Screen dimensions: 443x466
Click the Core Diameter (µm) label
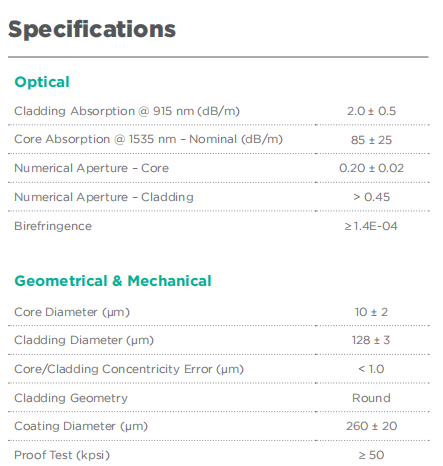coord(72,312)
